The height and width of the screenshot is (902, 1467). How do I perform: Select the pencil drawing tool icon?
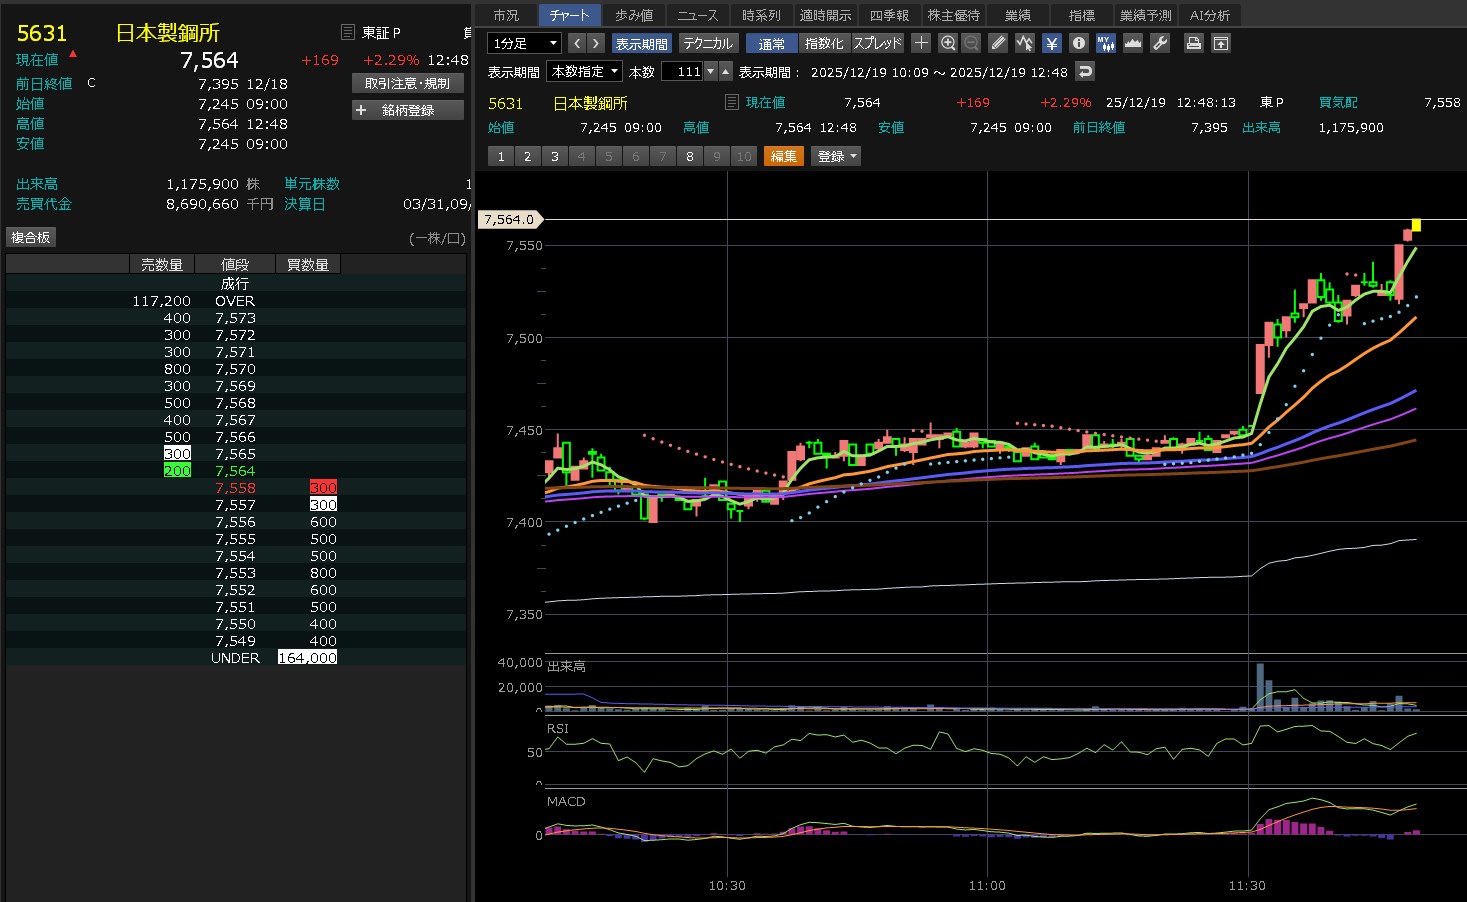(998, 43)
